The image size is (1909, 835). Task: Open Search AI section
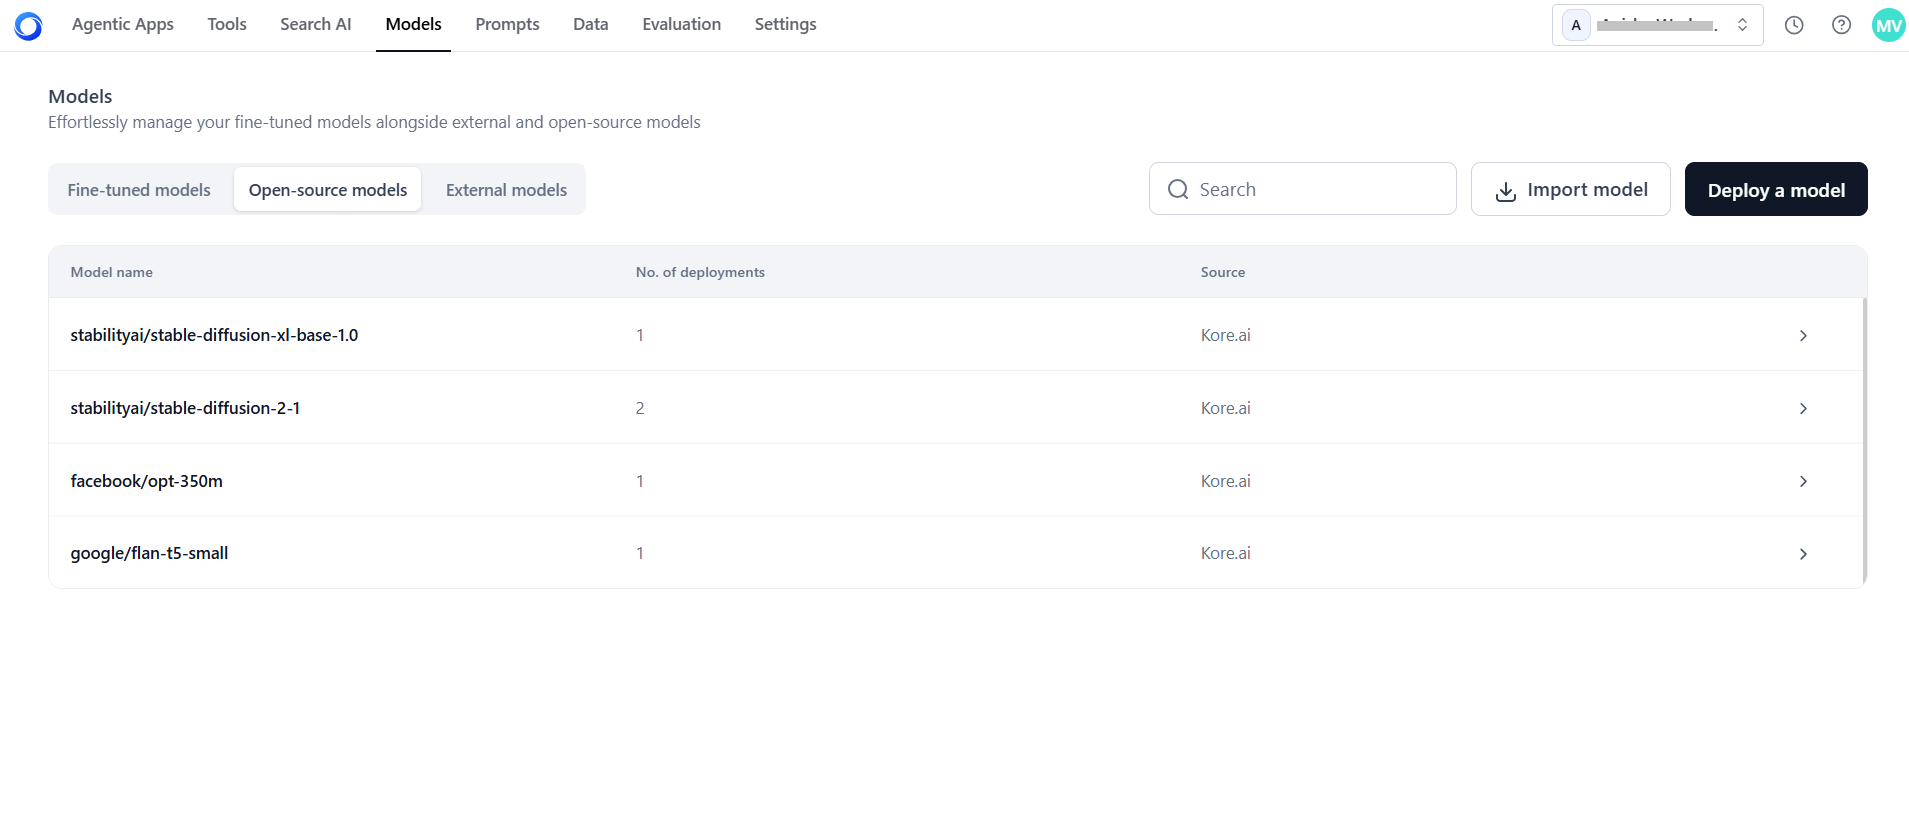(315, 24)
